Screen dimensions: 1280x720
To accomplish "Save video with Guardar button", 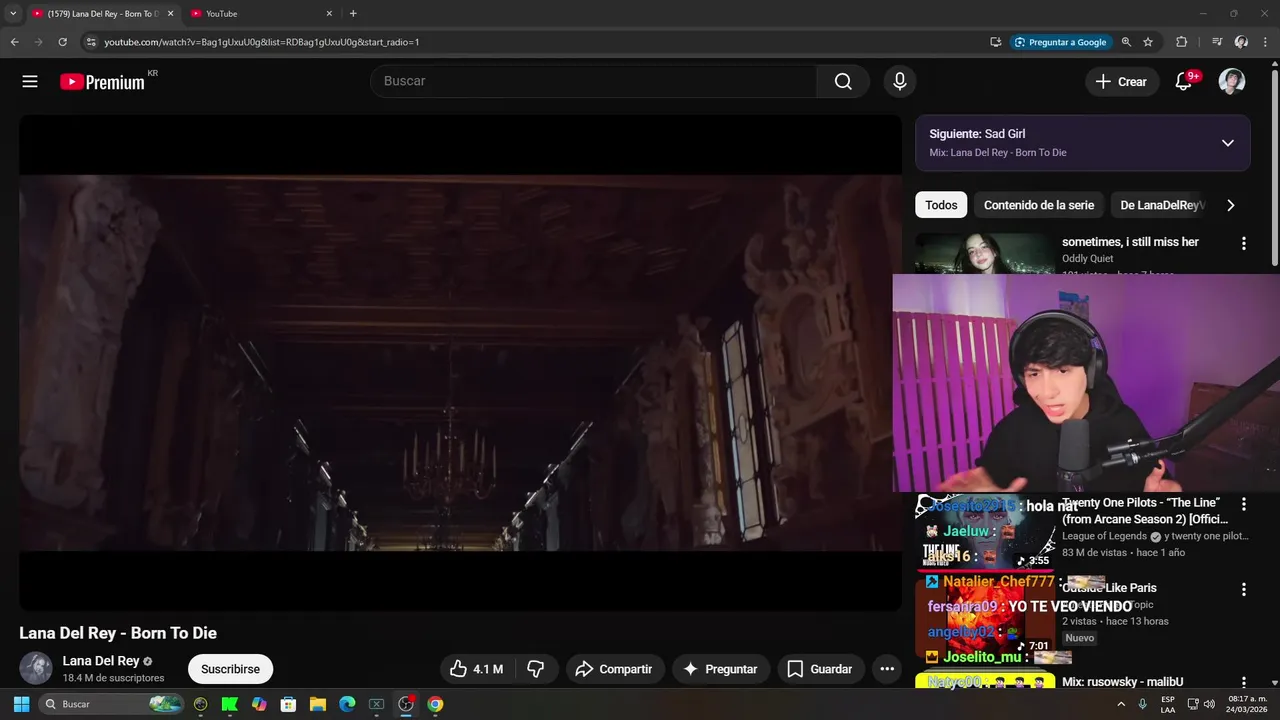I will pyautogui.click(x=820, y=669).
